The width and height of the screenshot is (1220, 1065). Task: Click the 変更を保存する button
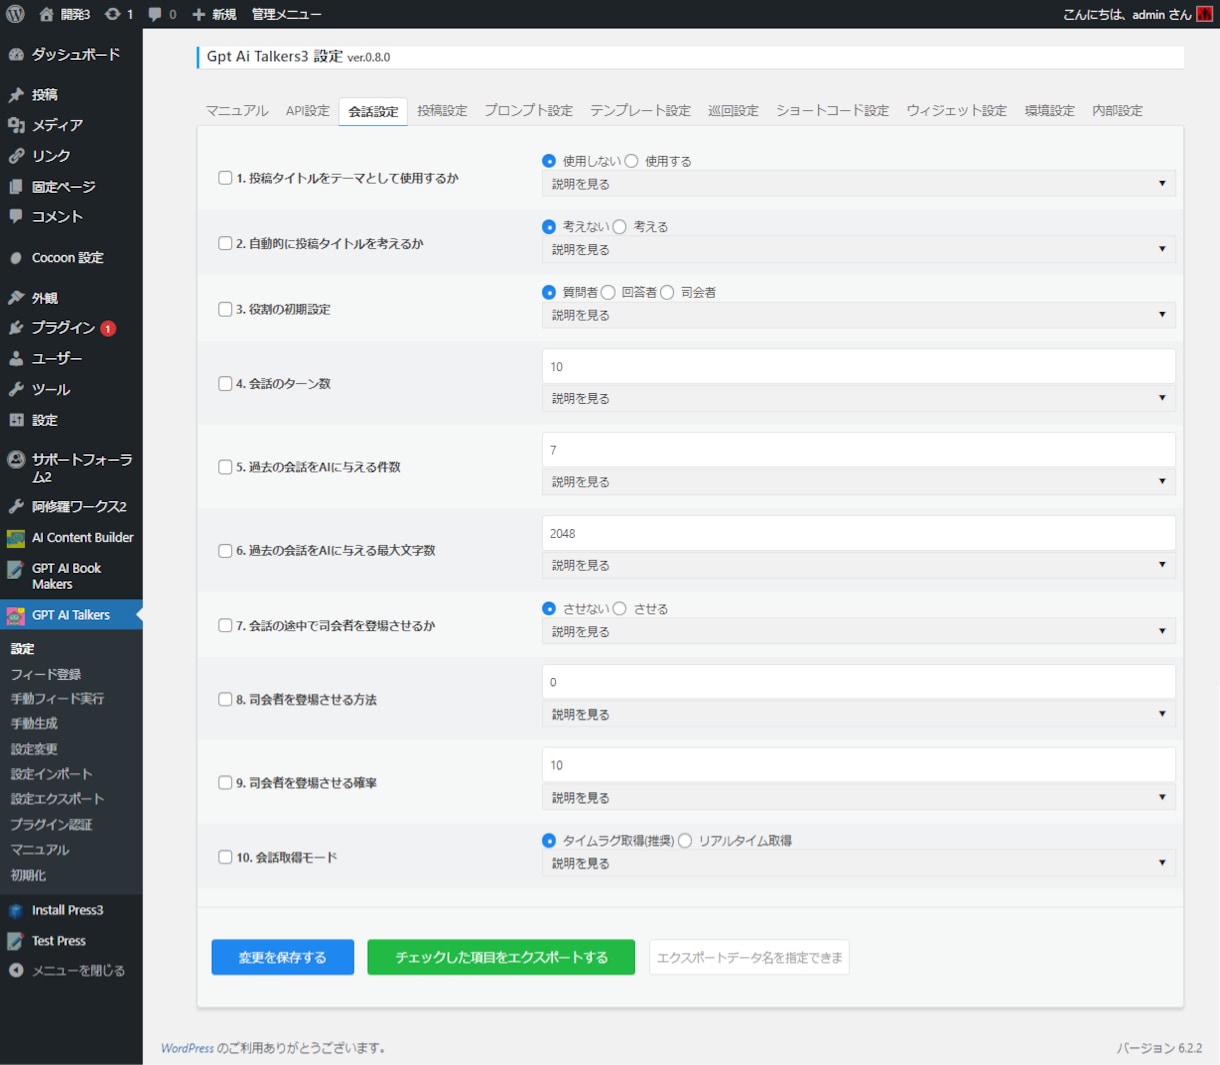pos(283,957)
